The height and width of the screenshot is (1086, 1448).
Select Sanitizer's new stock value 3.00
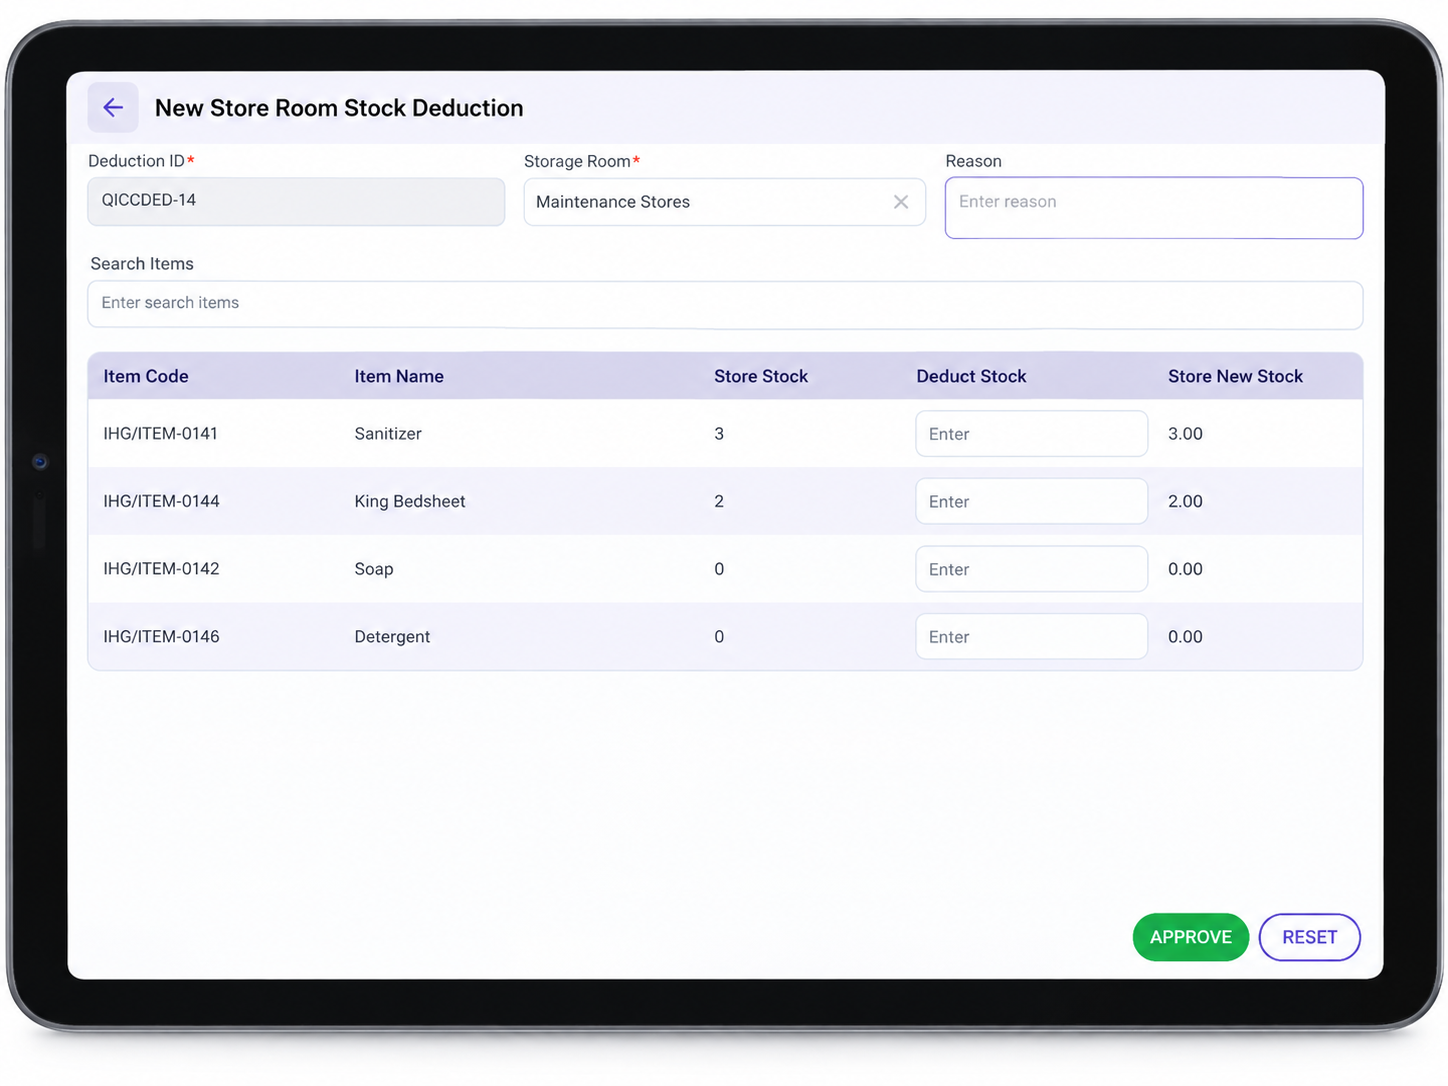1185,434
